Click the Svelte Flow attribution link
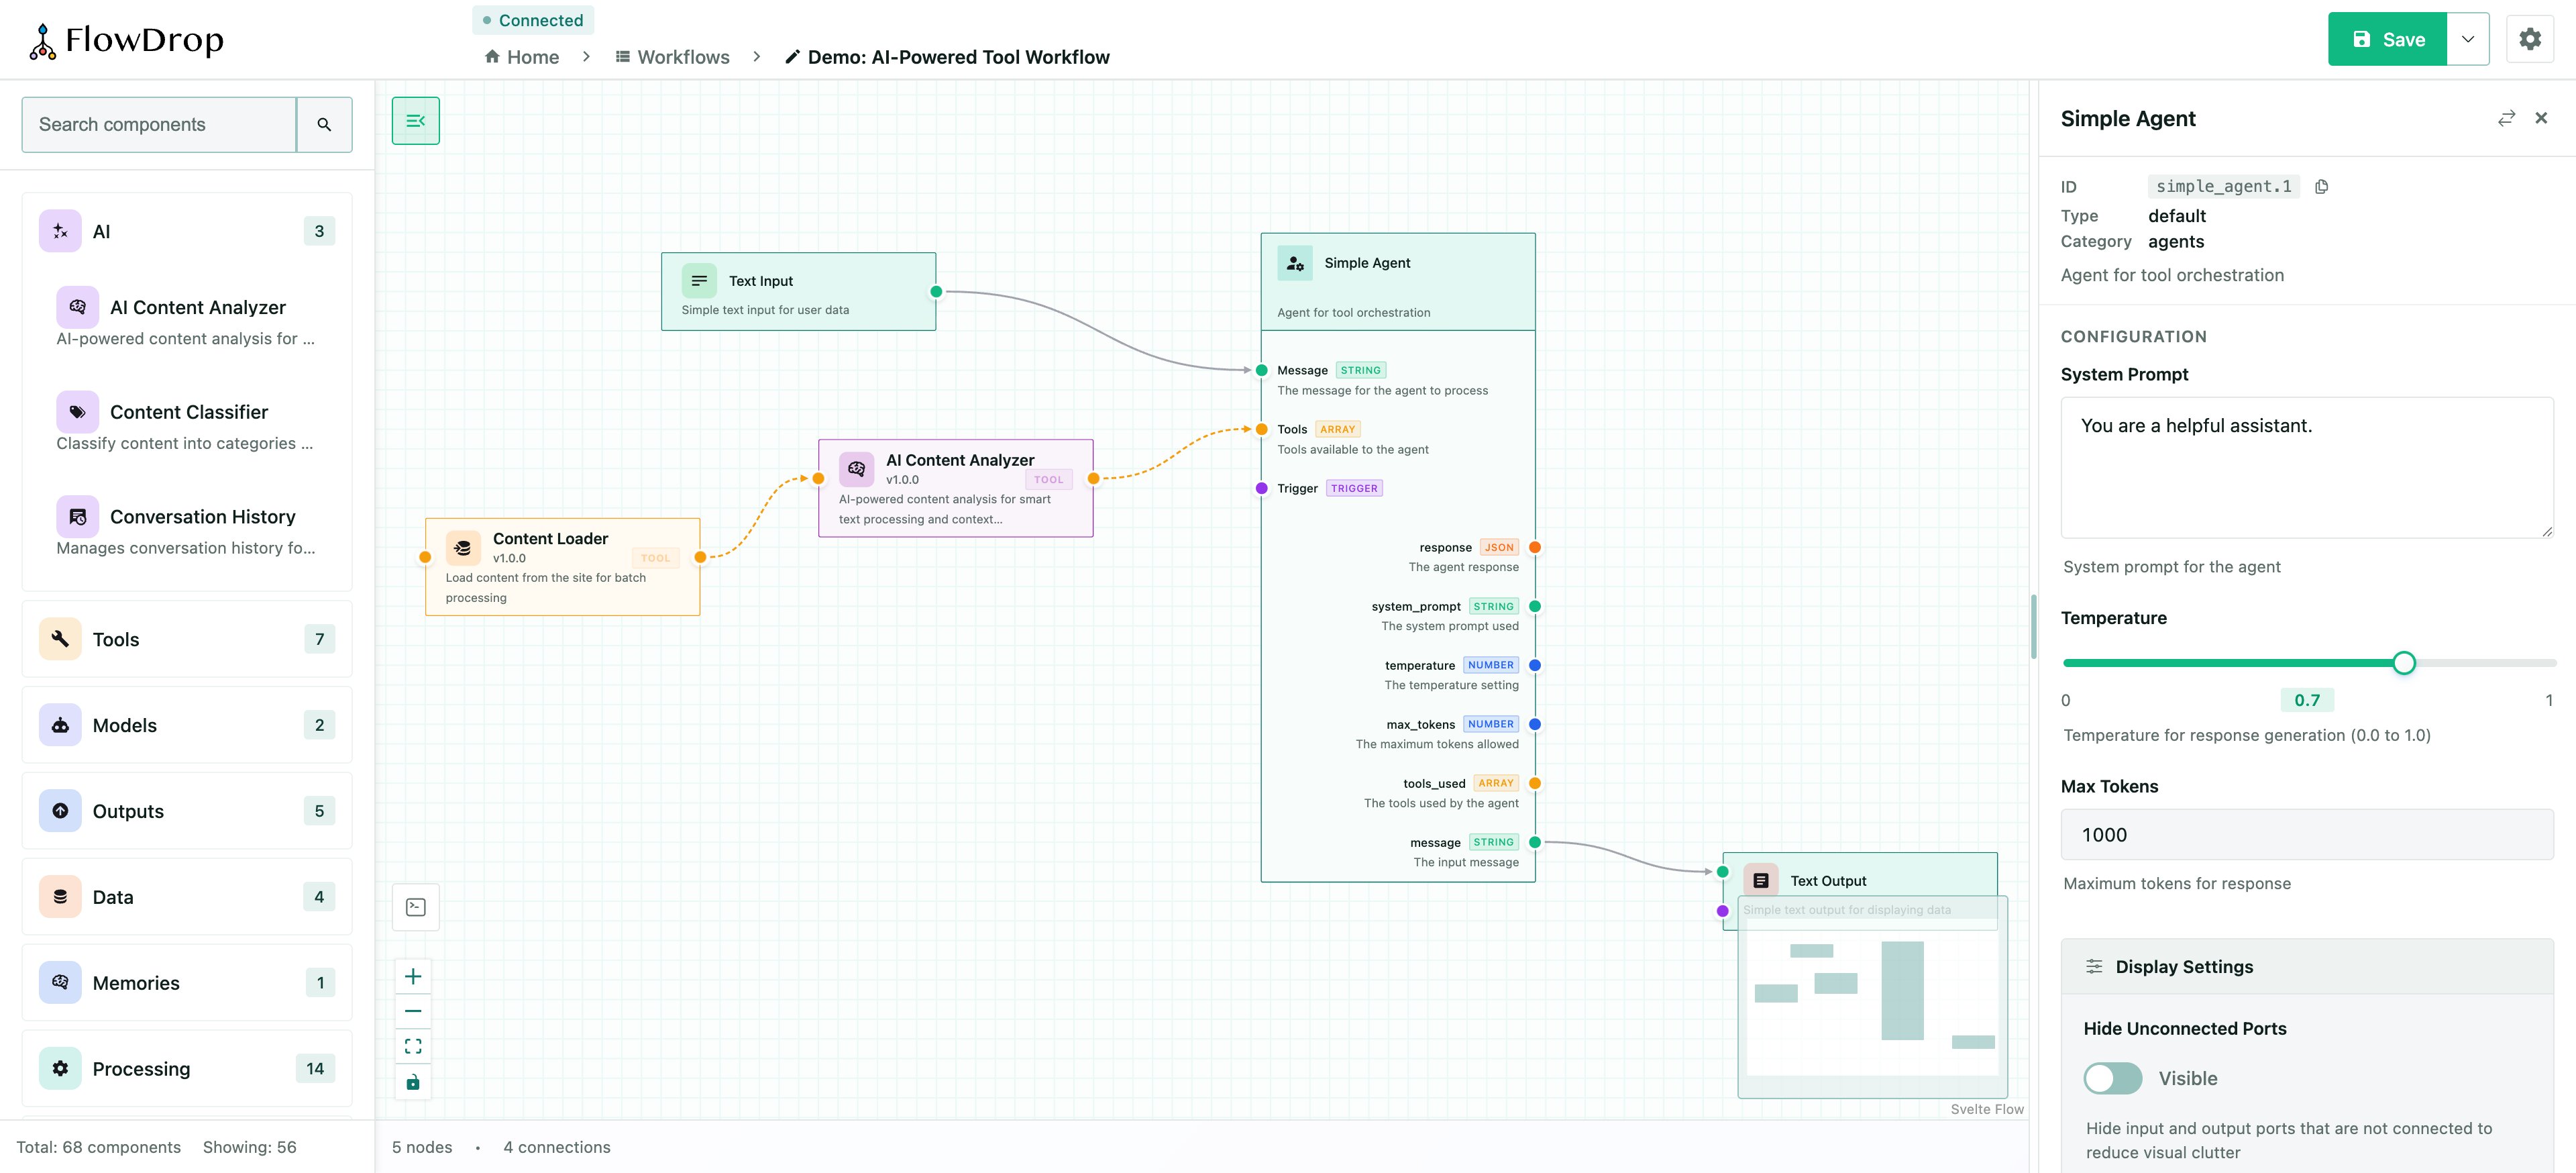Viewport: 2576px width, 1173px height. (x=1987, y=1109)
